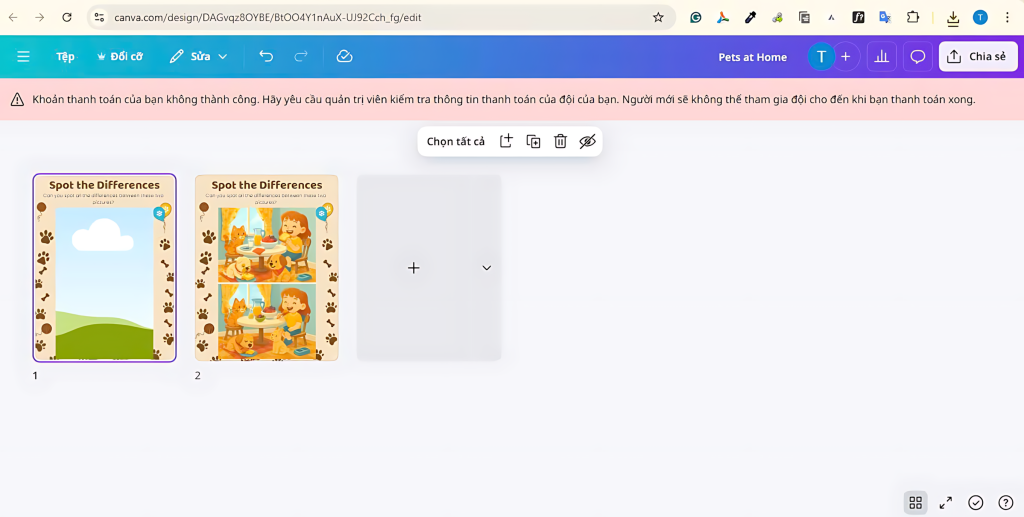Open the analytics chart icon
This screenshot has width=1024, height=517.
click(881, 57)
